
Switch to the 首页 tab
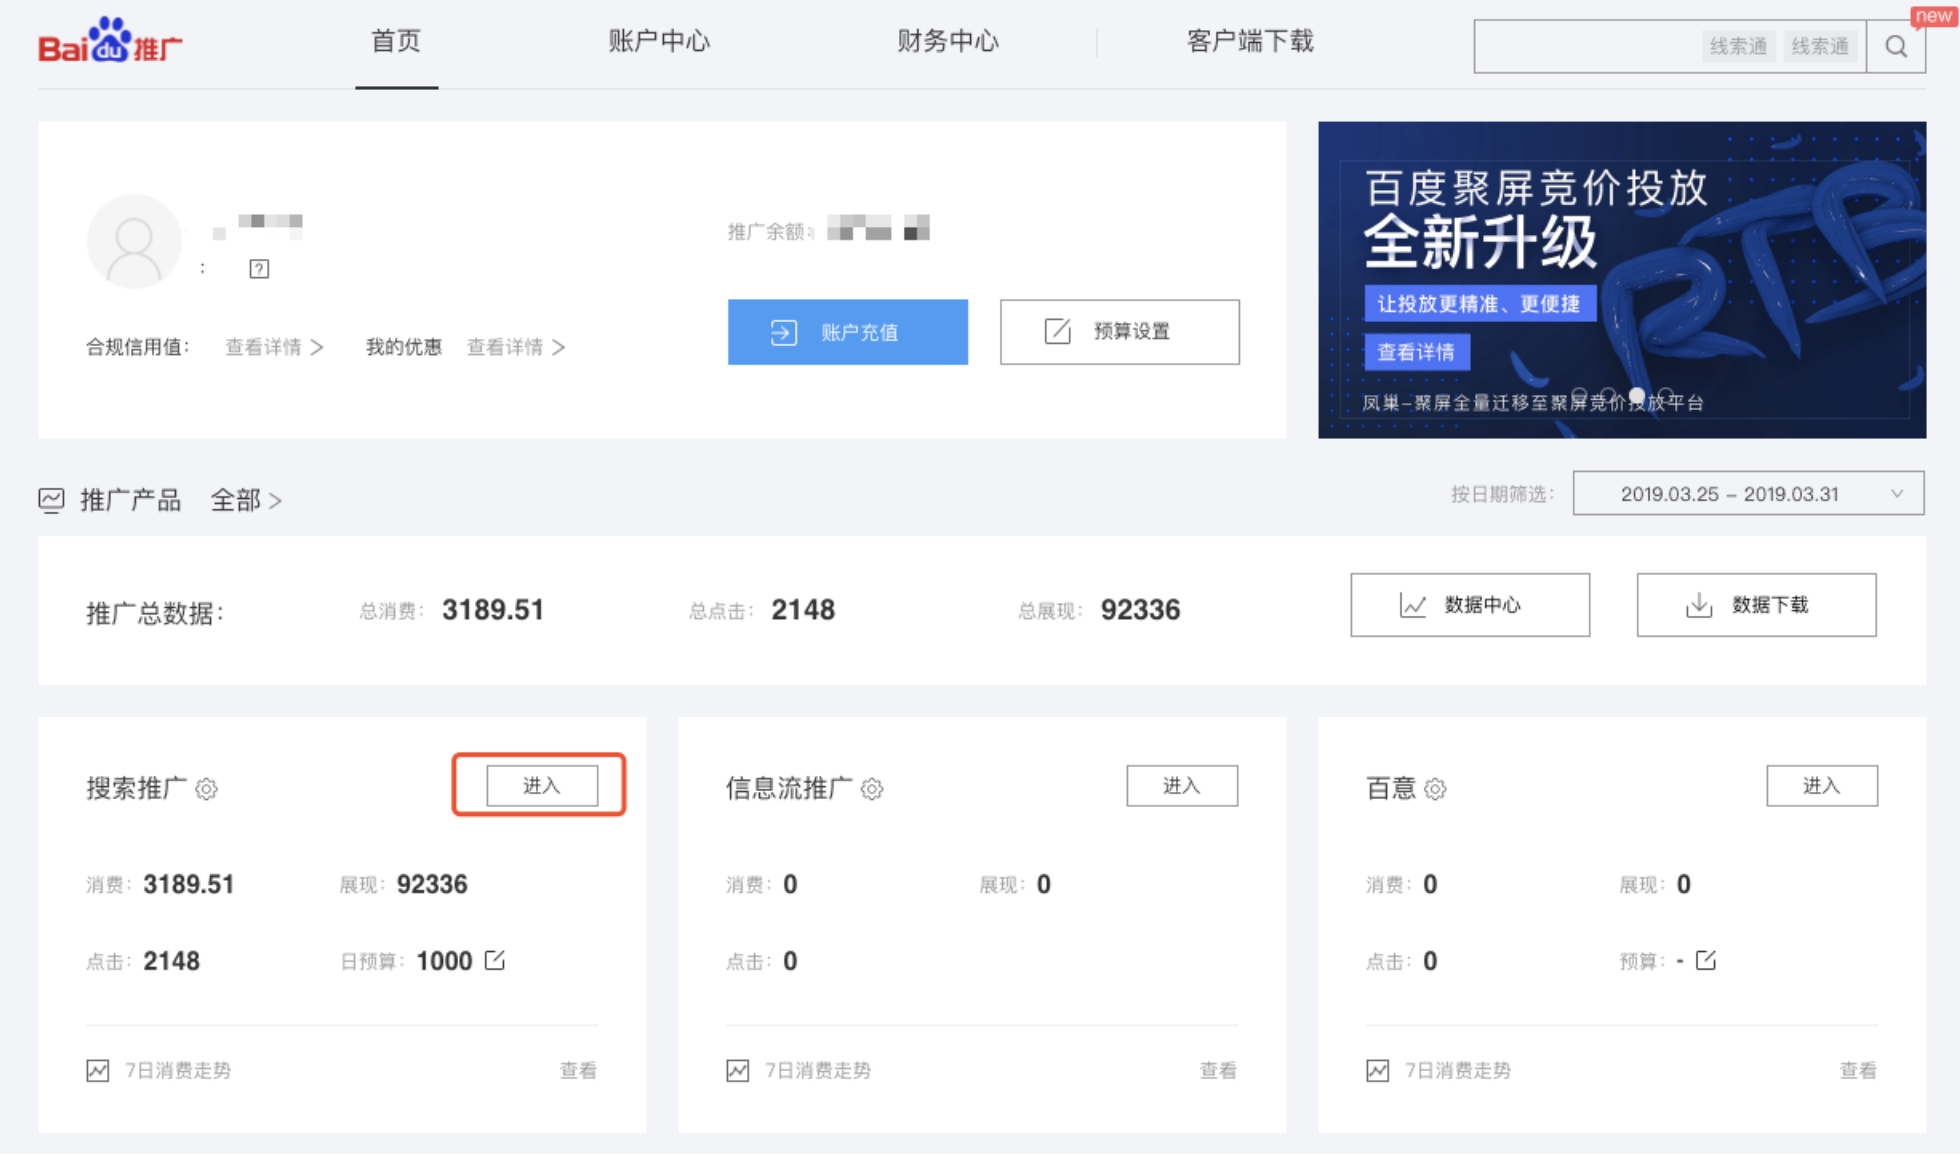[396, 41]
